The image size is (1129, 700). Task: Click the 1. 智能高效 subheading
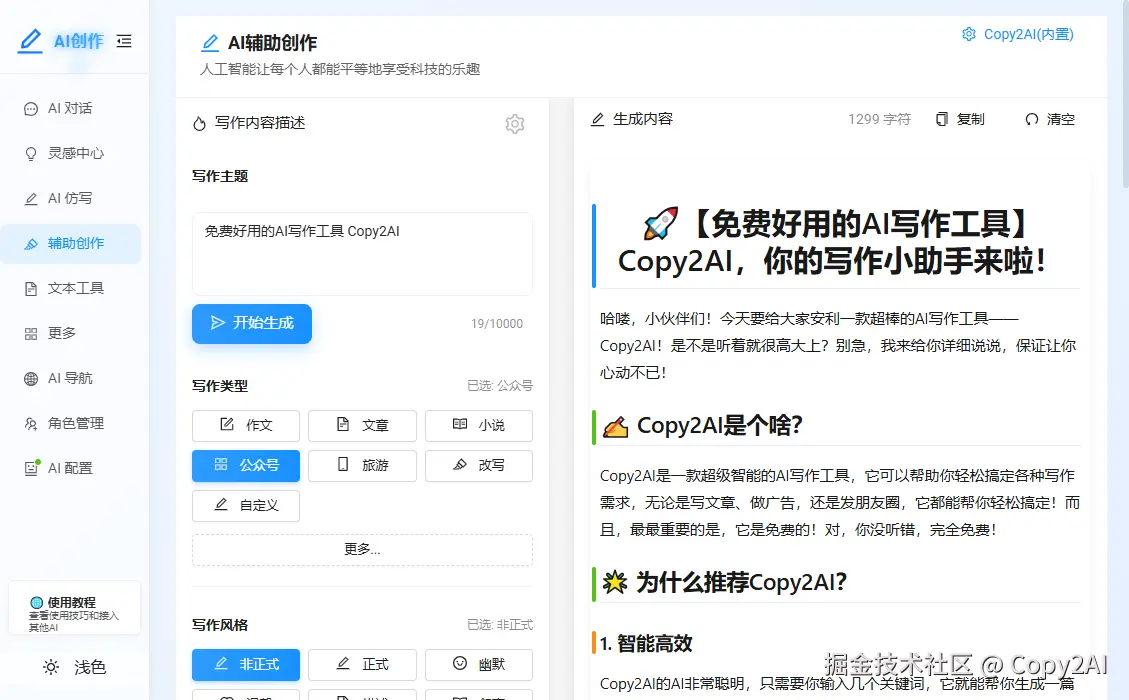646,644
